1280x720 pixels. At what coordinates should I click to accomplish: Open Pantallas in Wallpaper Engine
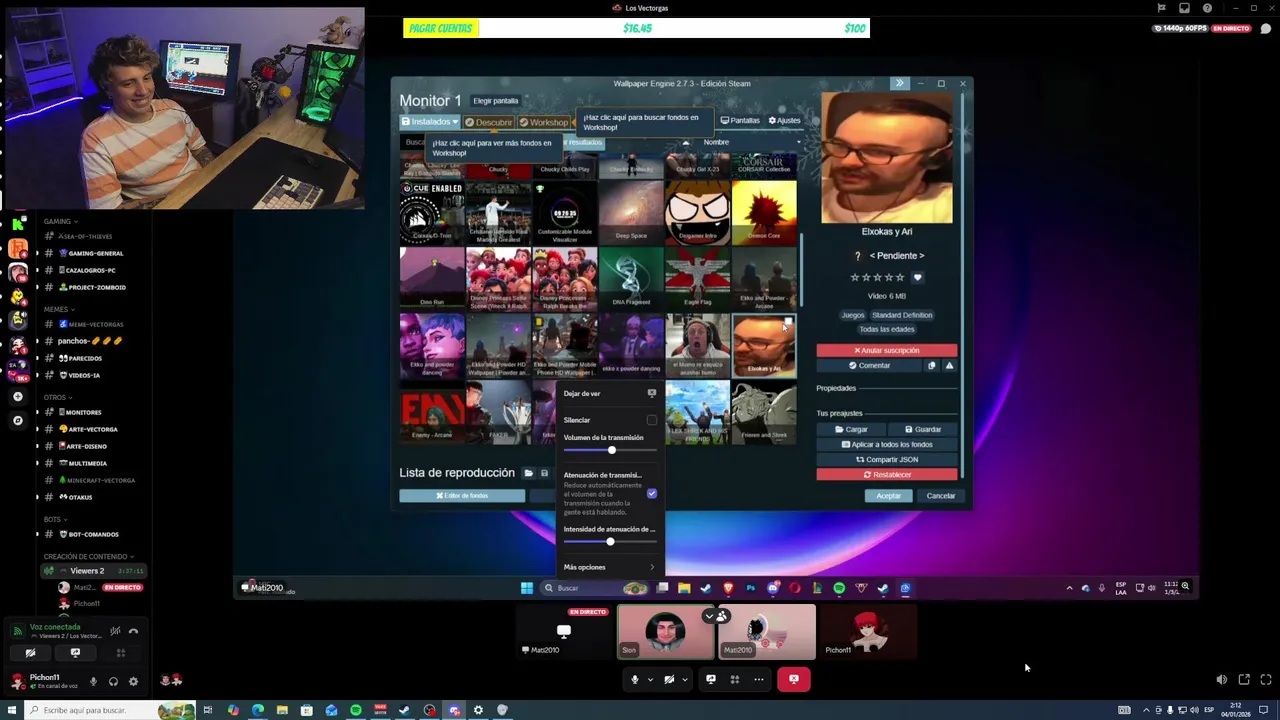point(740,120)
